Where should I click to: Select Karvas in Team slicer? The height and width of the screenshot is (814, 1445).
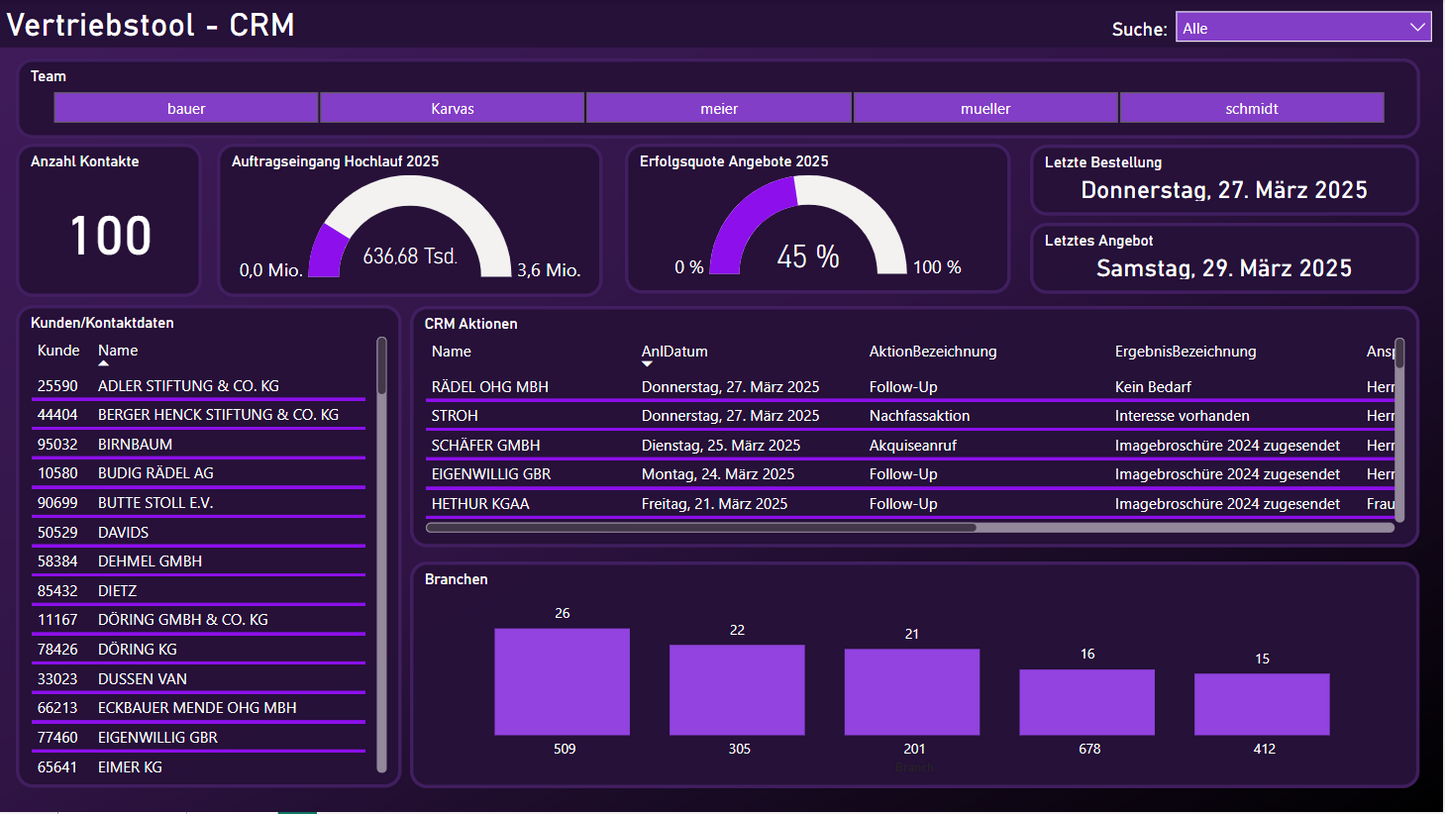point(452,108)
